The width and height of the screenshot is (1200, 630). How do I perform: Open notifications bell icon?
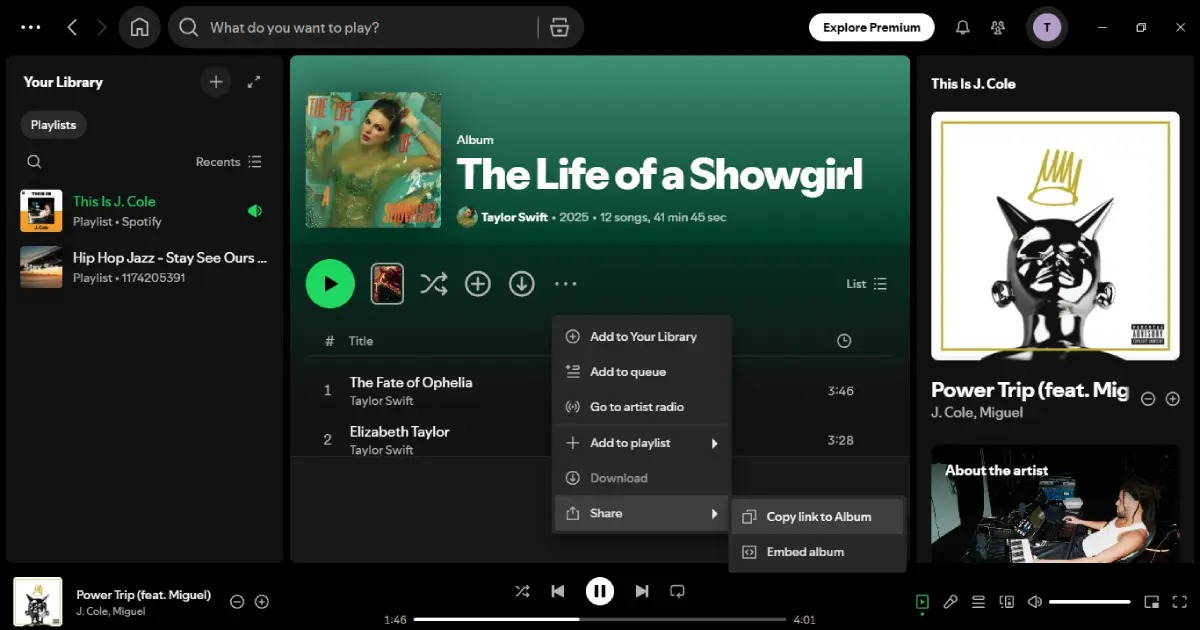point(962,27)
